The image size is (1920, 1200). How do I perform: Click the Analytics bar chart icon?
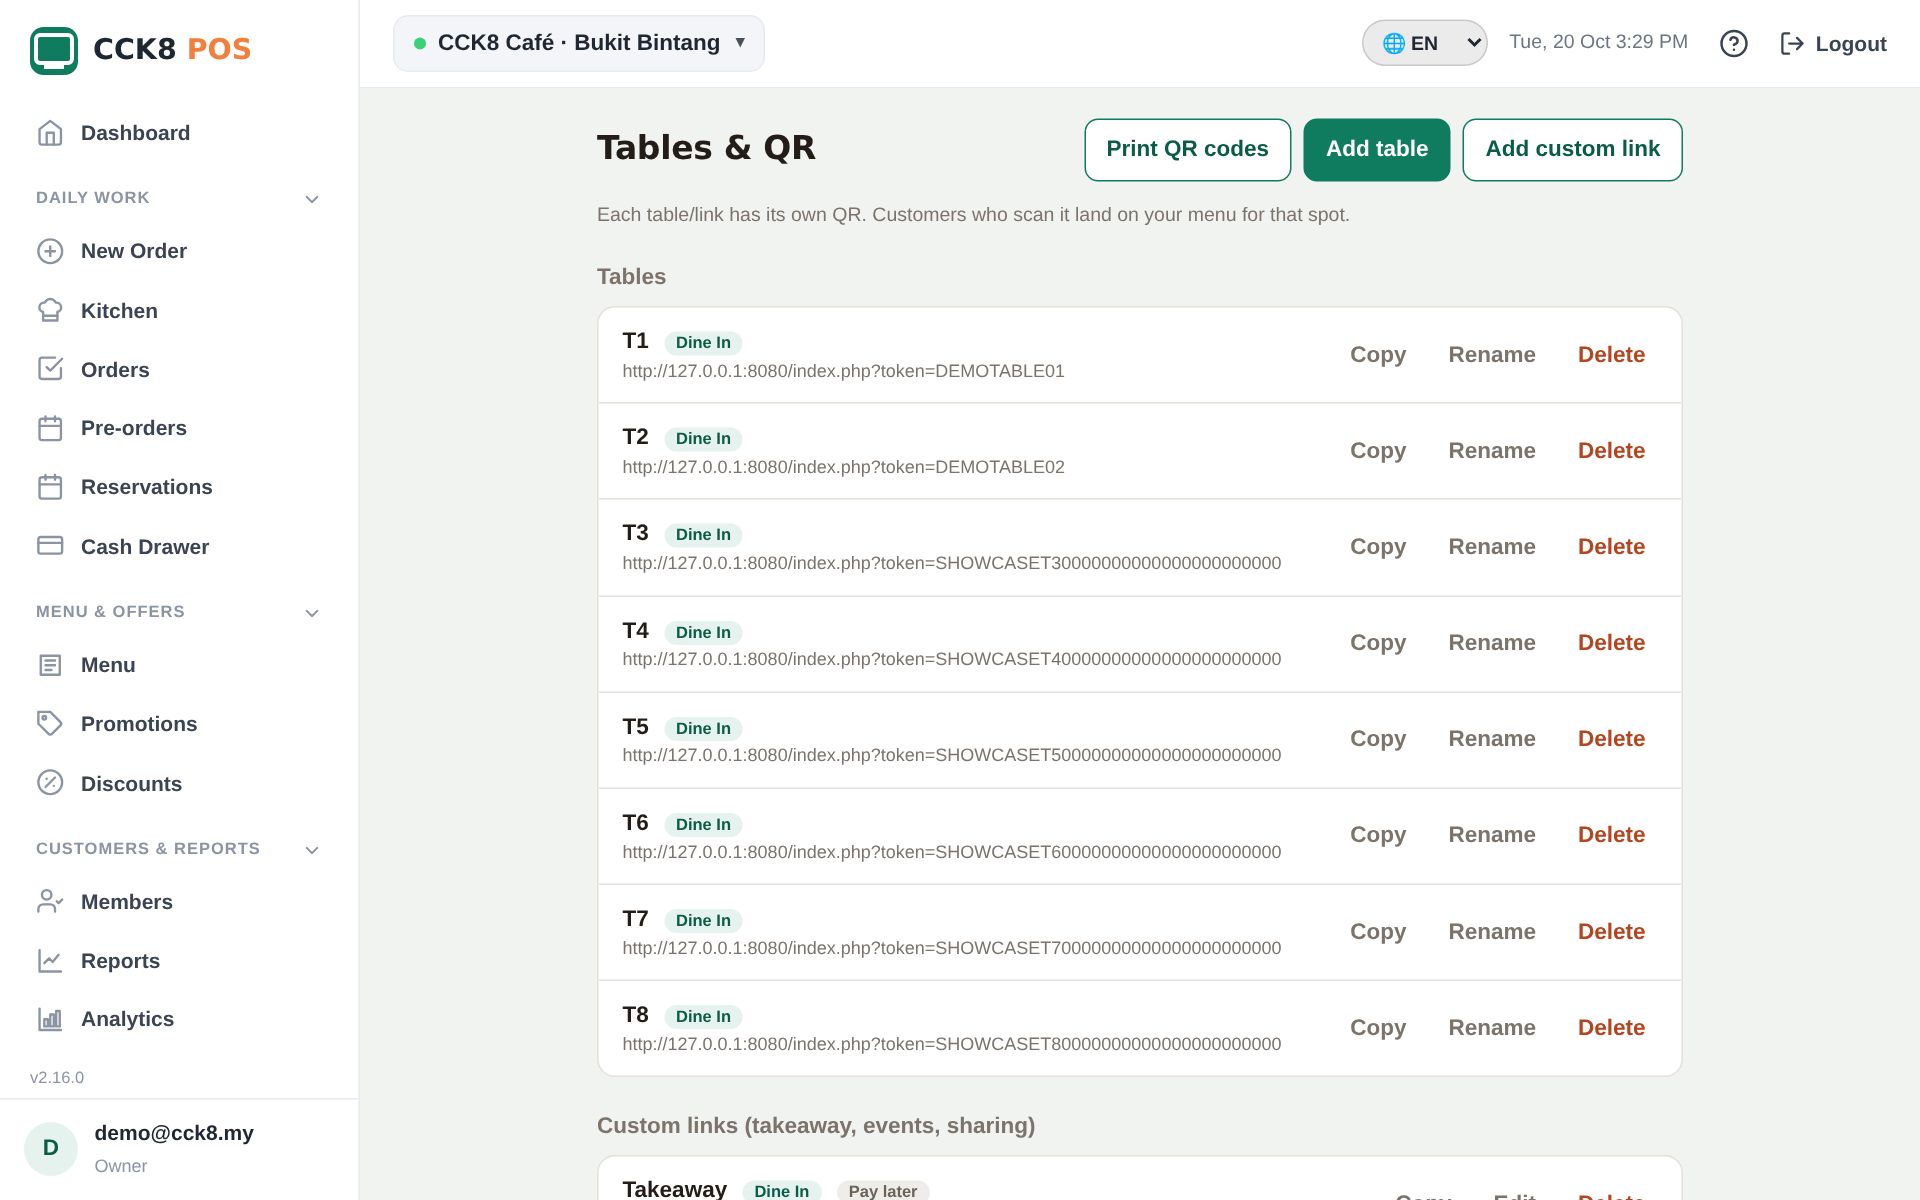pyautogui.click(x=50, y=1019)
